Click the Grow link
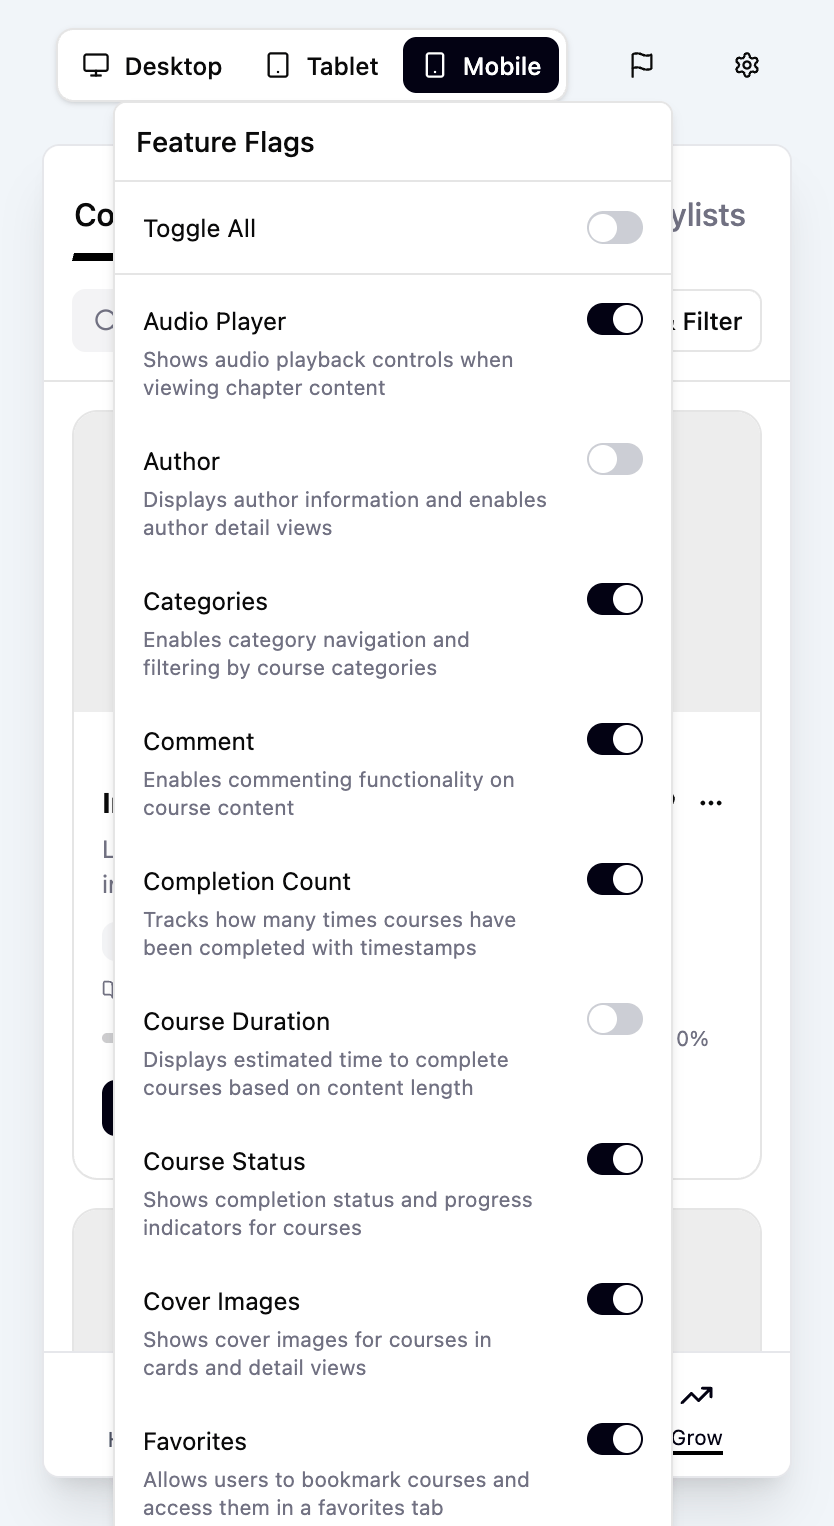 [x=696, y=1437]
